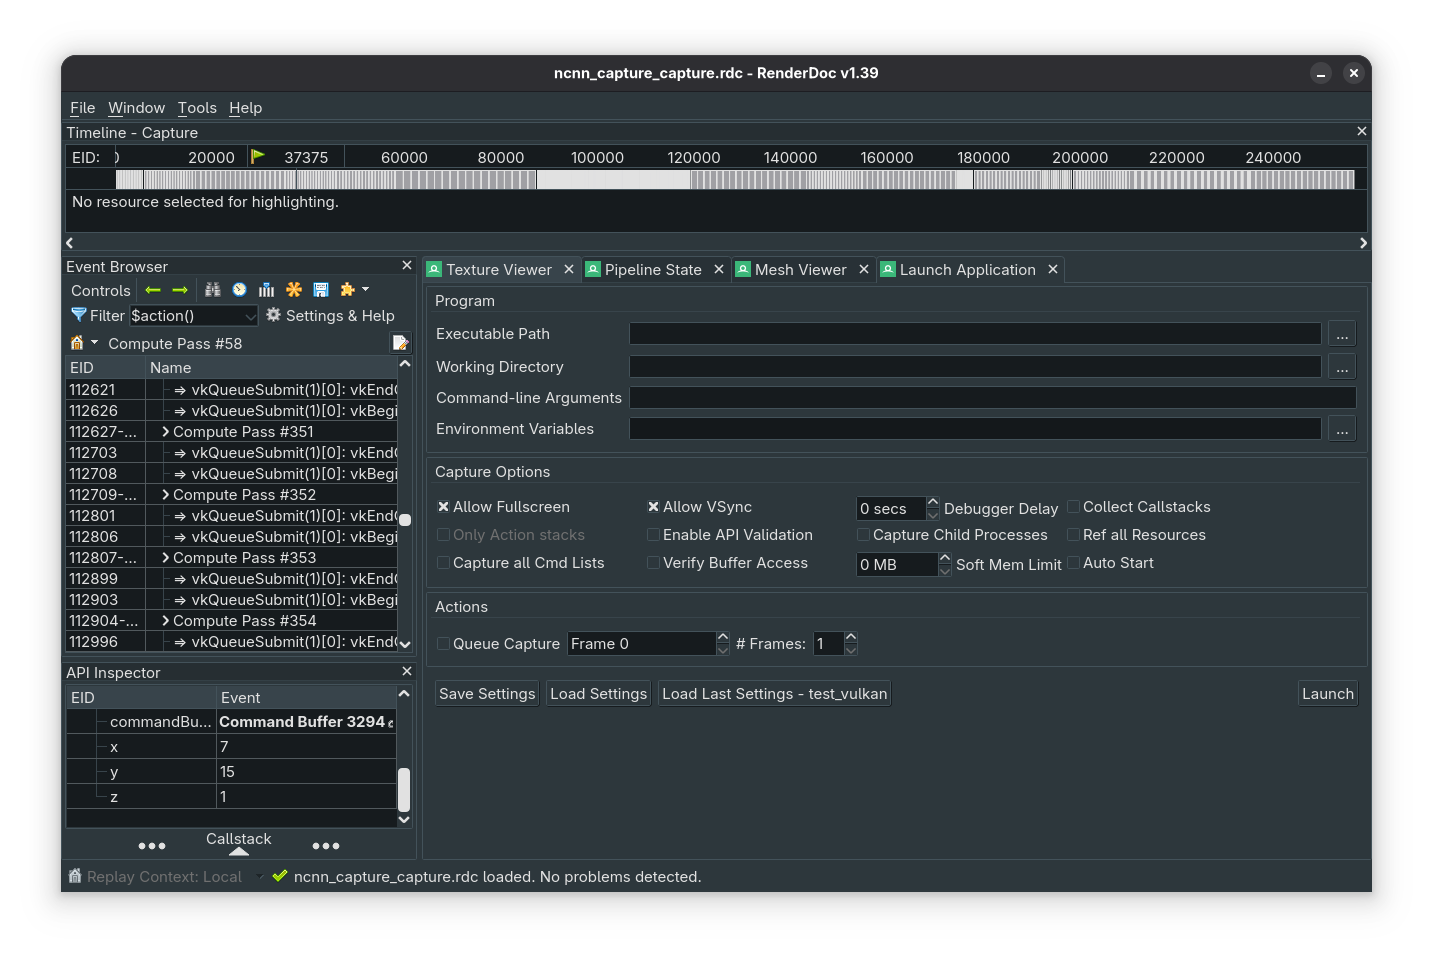Click the notepad edit icon beside Compute Pass #58
The height and width of the screenshot is (959, 1433).
tap(401, 343)
